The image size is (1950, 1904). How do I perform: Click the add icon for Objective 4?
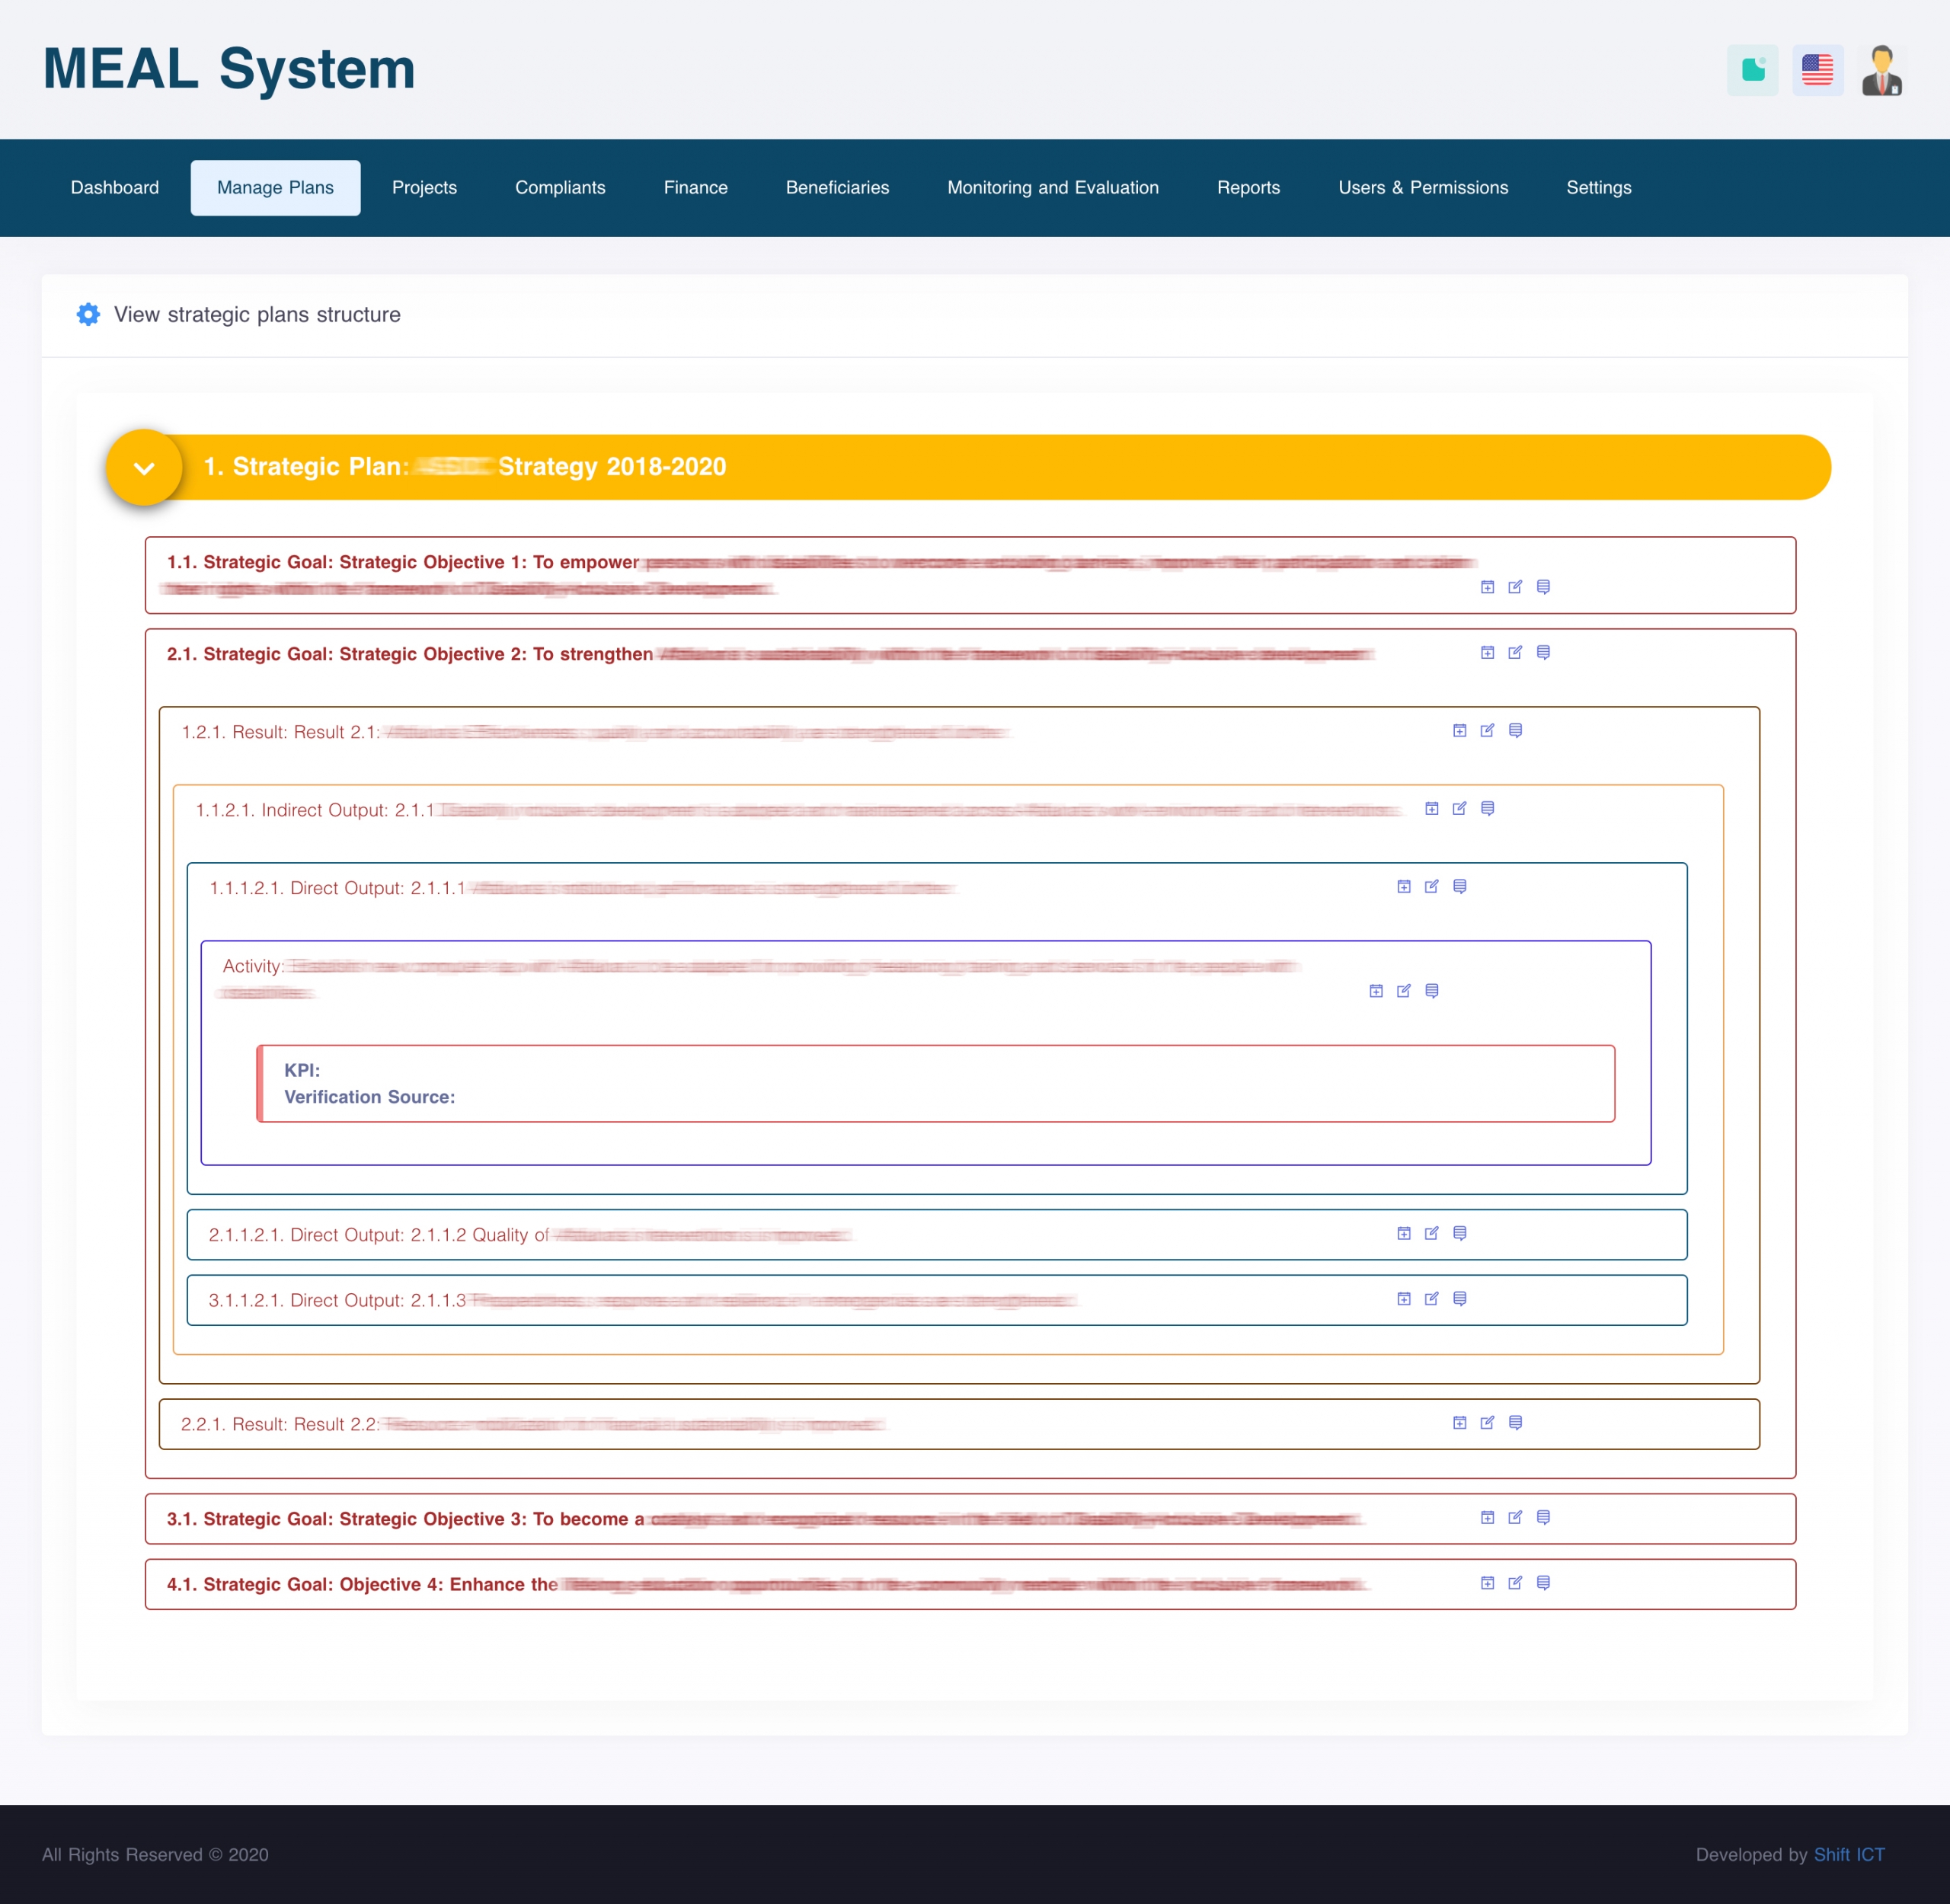(1487, 1582)
